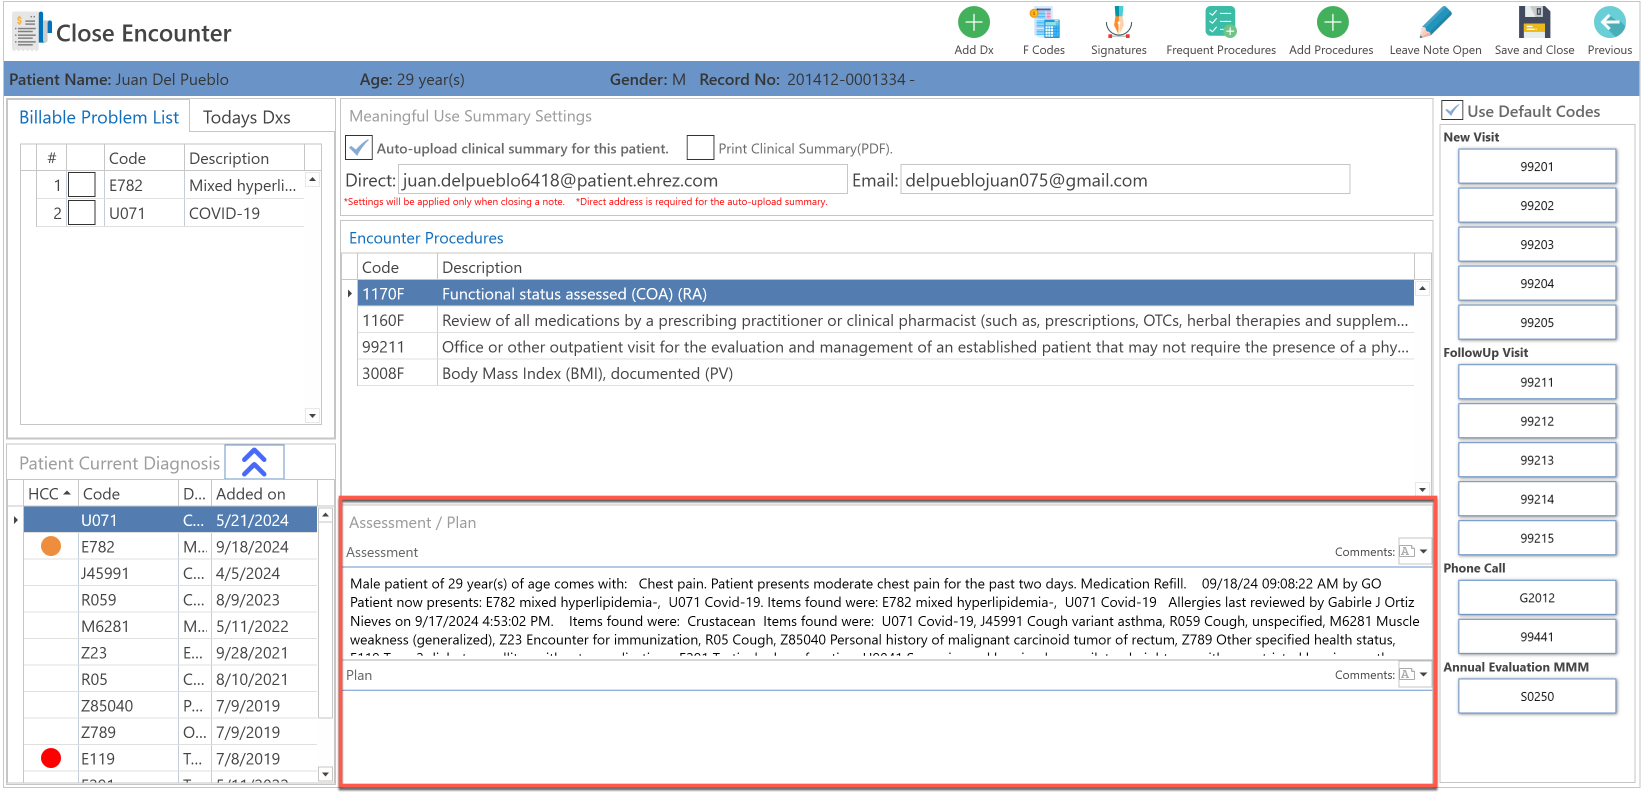1646x792 pixels.
Task: Click the orange HCC indicator for E782
Action: pyautogui.click(x=51, y=546)
